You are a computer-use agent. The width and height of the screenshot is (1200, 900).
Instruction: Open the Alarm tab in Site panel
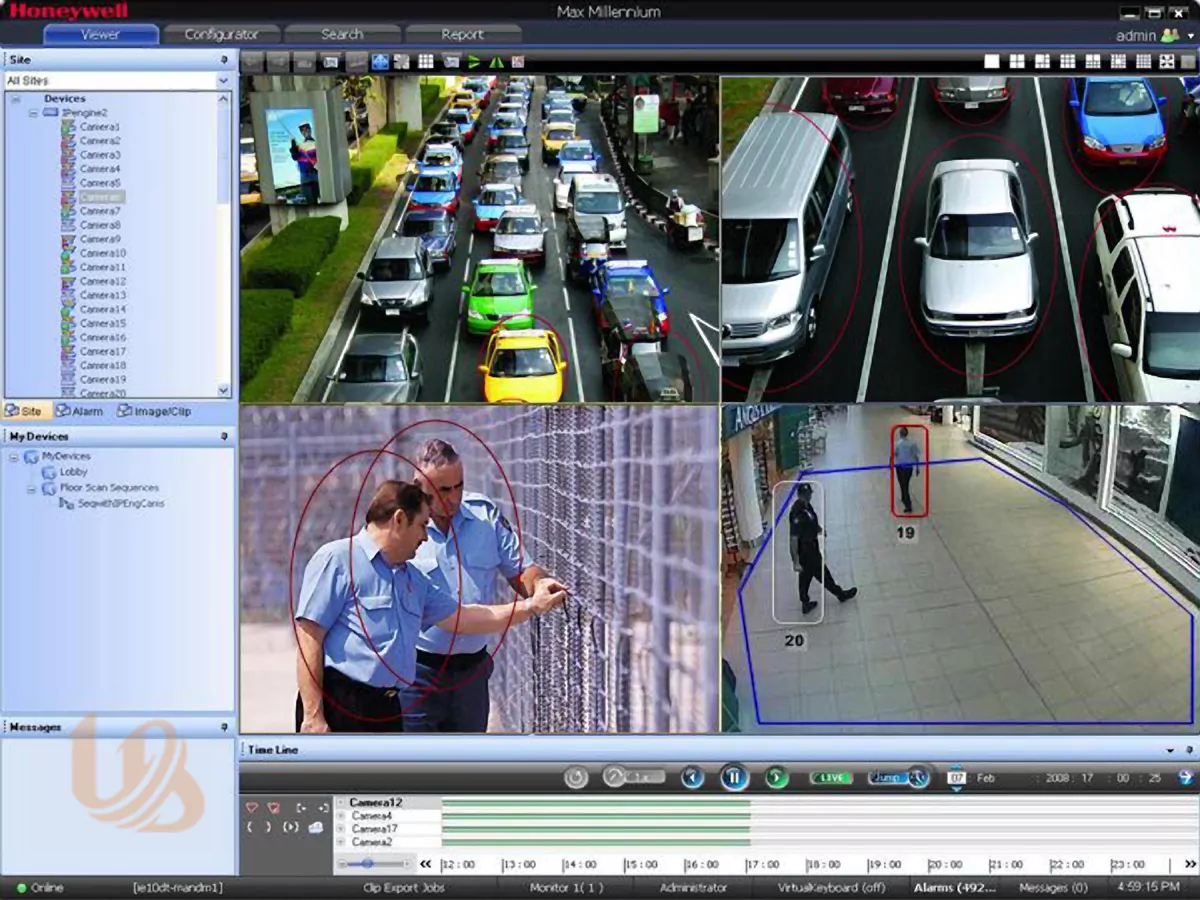(x=80, y=411)
